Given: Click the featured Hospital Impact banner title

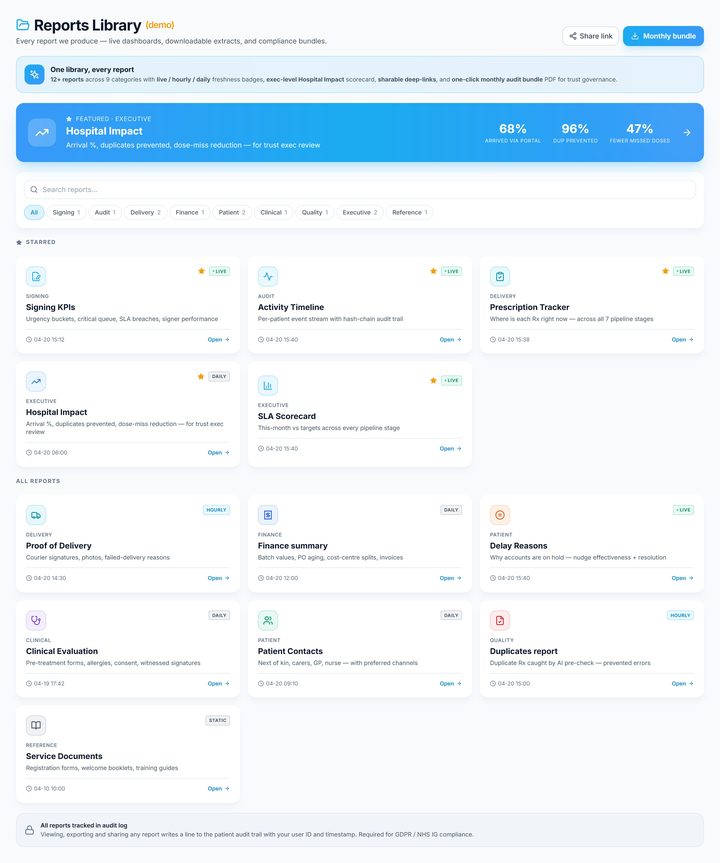Looking at the screenshot, I should click(x=104, y=131).
